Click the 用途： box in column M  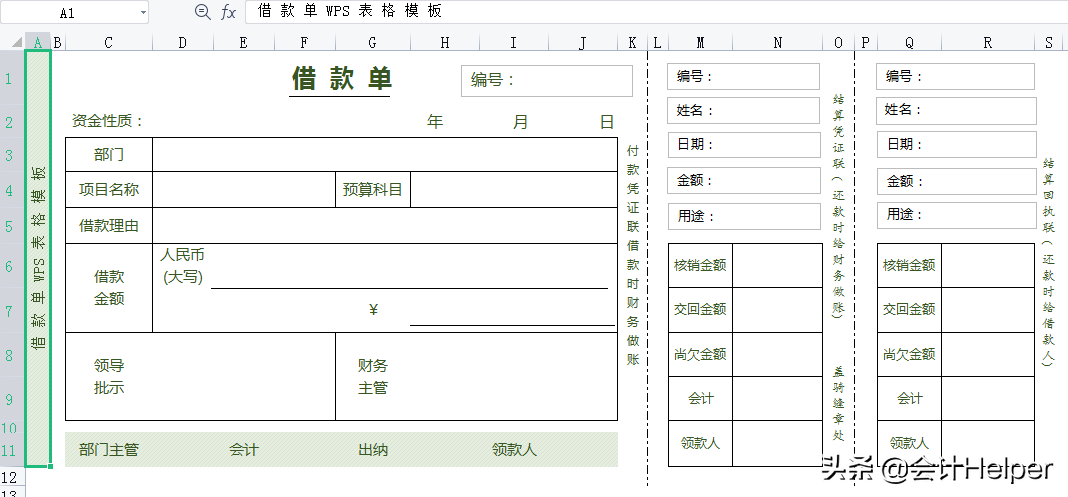(x=744, y=217)
